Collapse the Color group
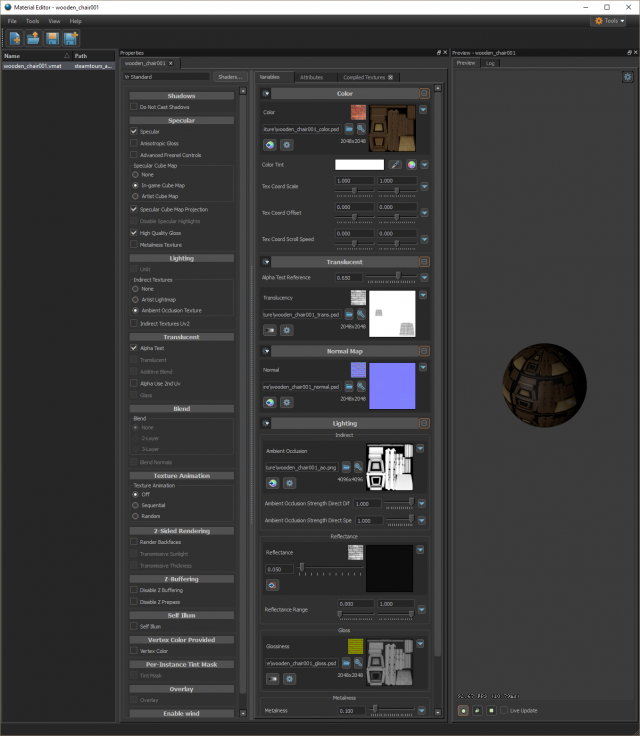The image size is (640, 736). click(x=424, y=93)
